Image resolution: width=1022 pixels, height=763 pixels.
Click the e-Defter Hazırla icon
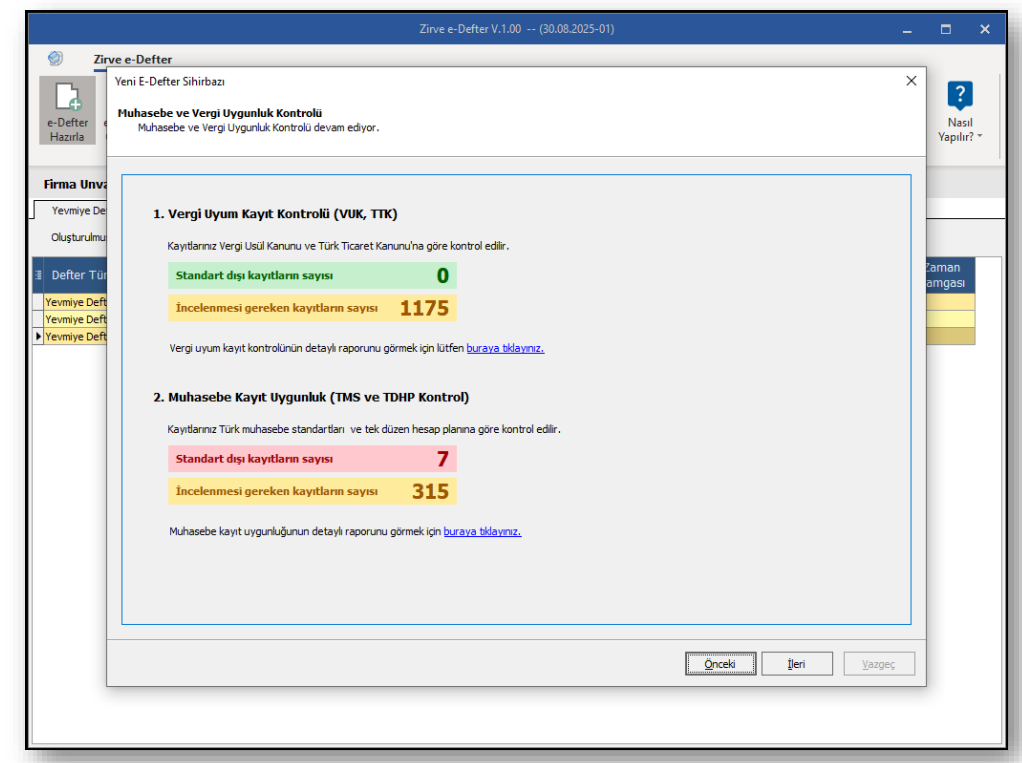67,110
